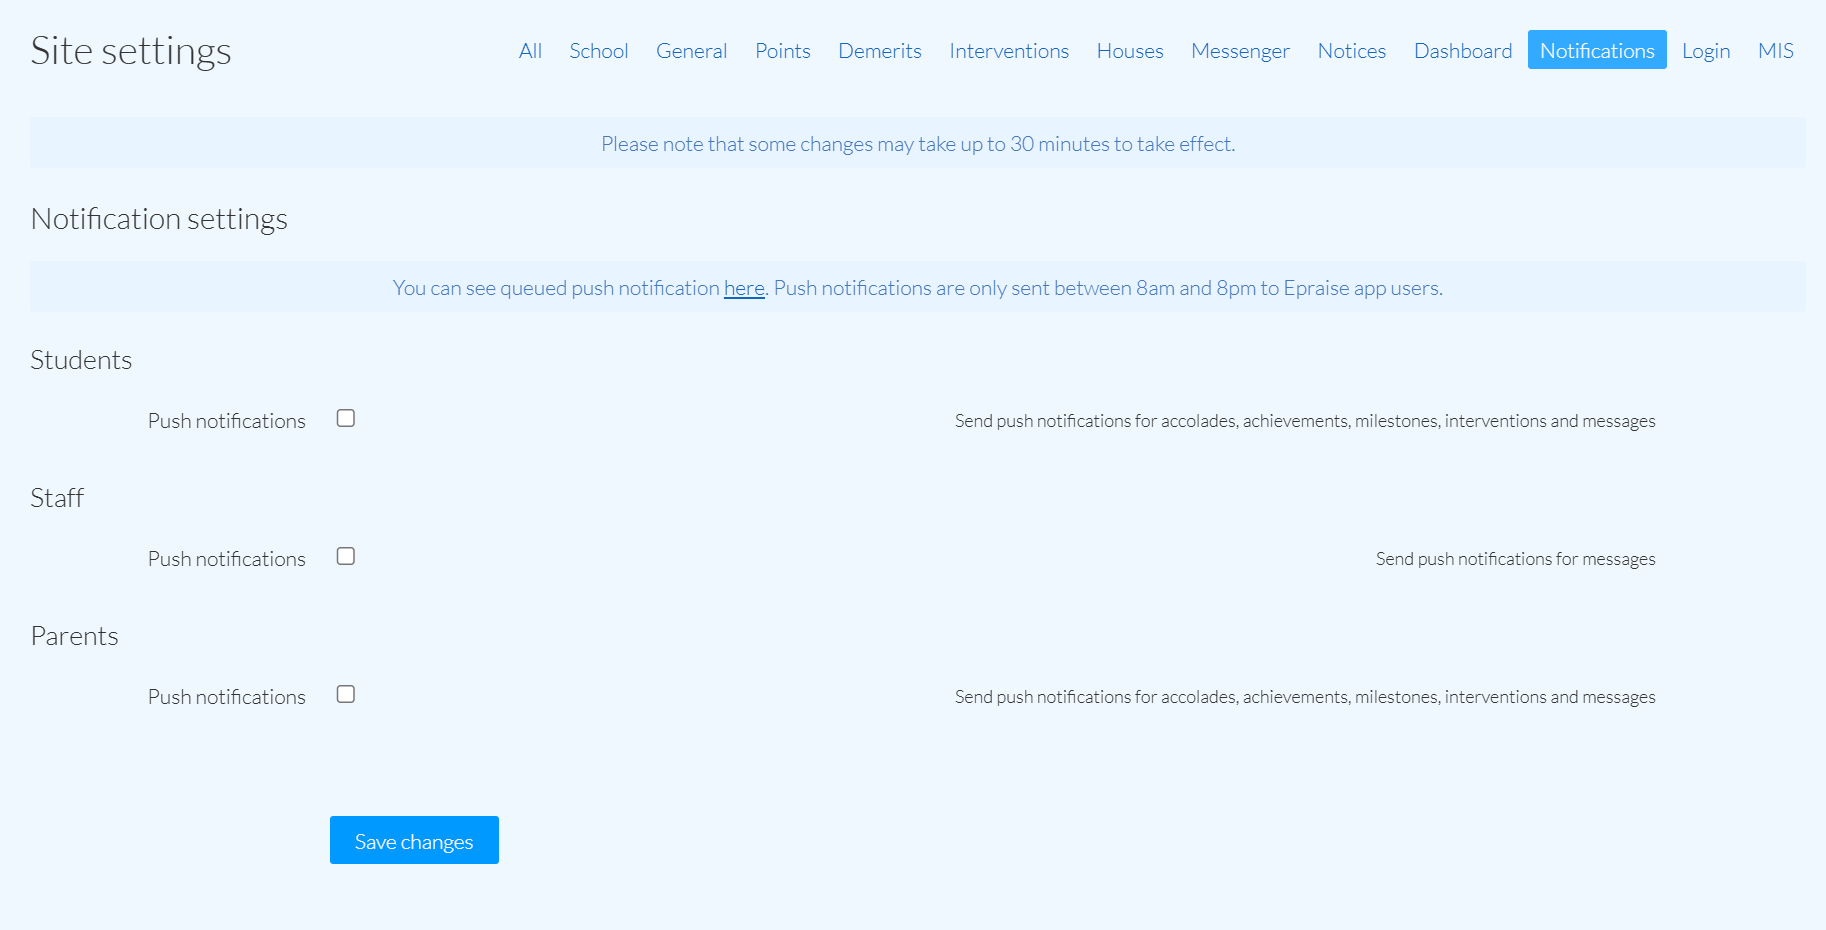1826x930 pixels.
Task: View the Houses settings
Action: [1130, 50]
